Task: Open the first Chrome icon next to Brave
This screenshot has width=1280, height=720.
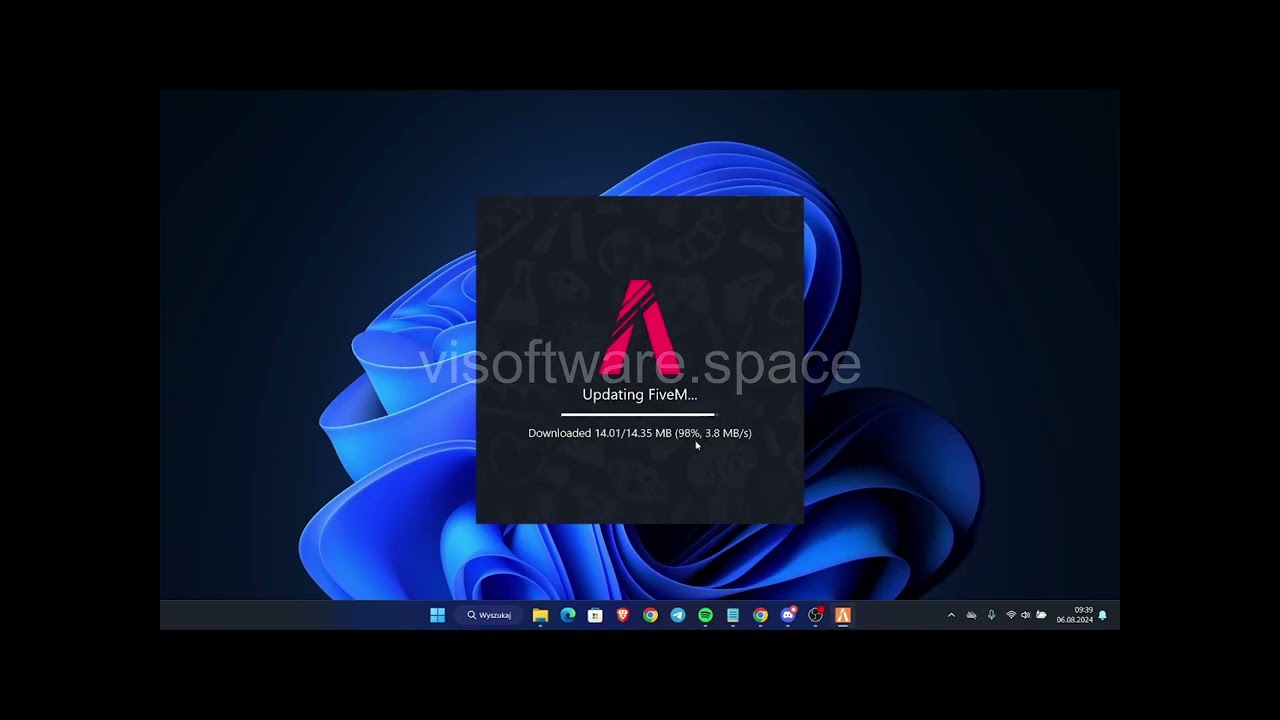Action: tap(650, 615)
